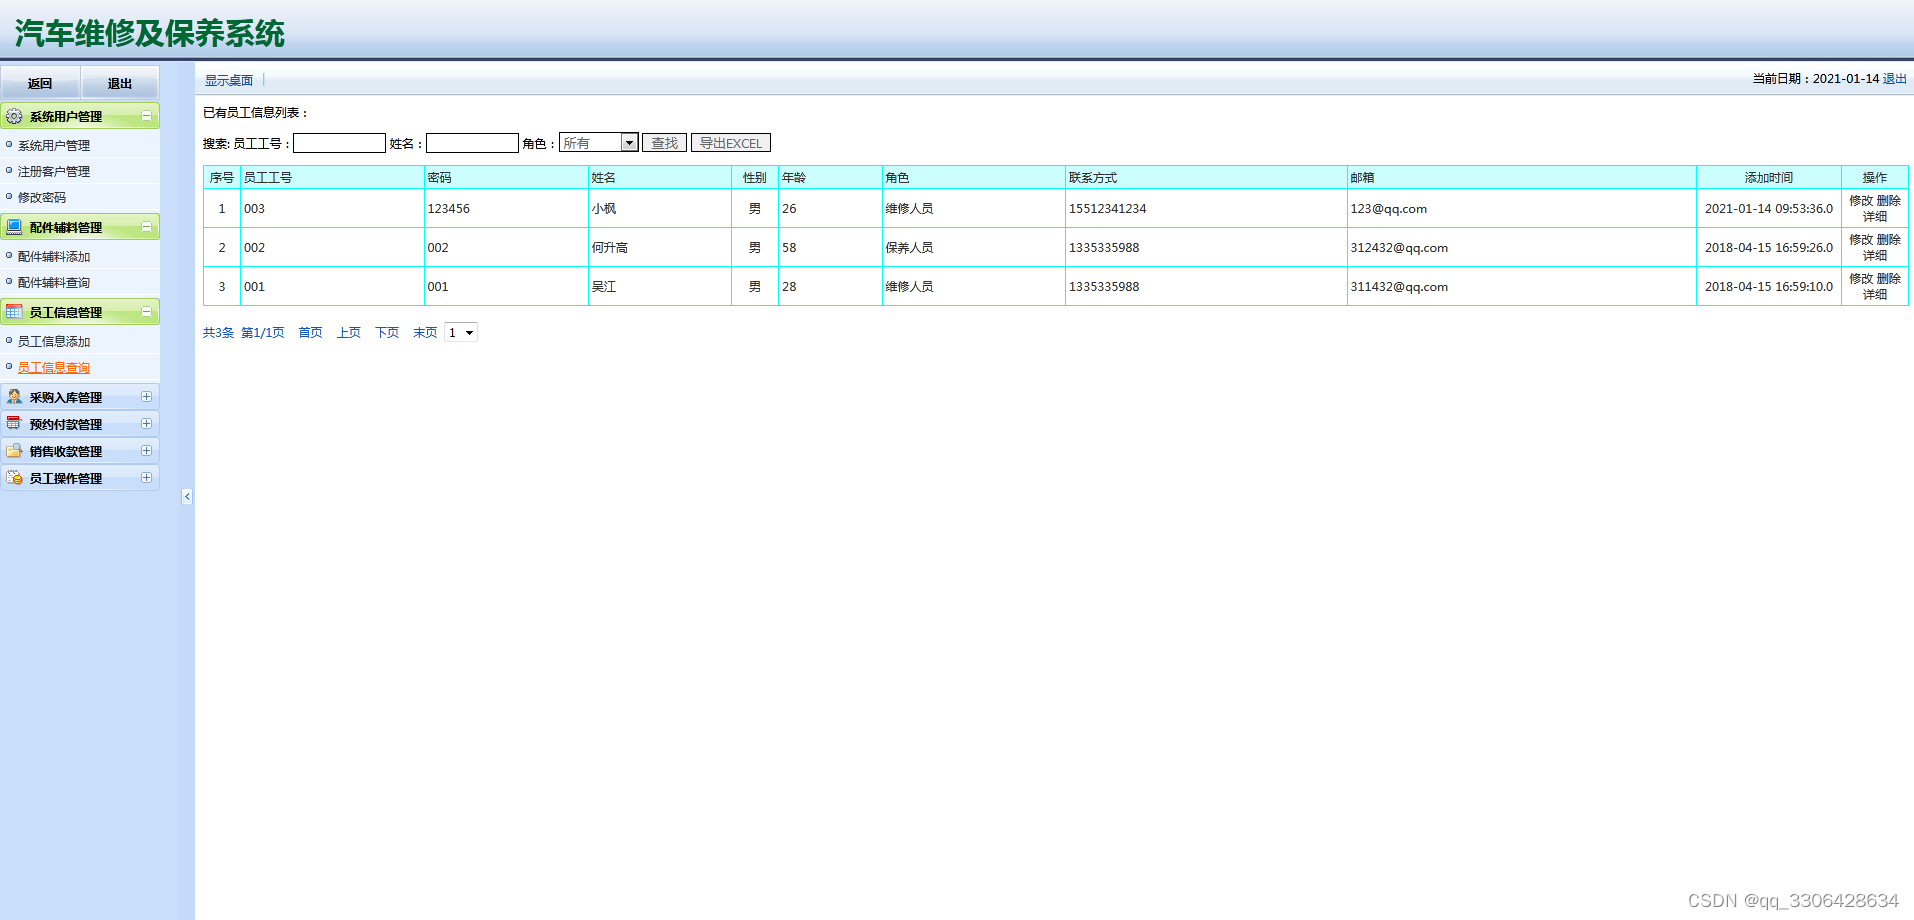Click the 添加时间 column header
Image resolution: width=1914 pixels, height=920 pixels.
tap(1769, 177)
